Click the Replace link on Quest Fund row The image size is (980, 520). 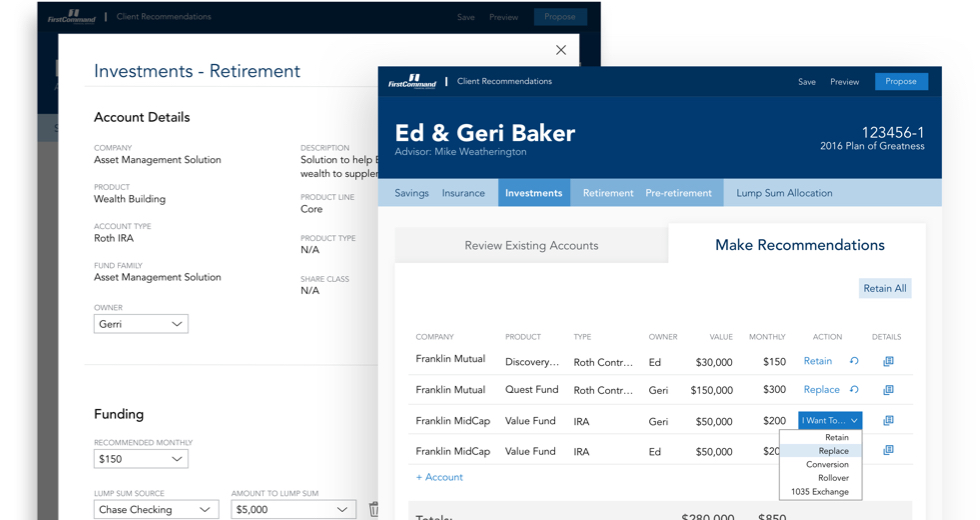tap(821, 389)
